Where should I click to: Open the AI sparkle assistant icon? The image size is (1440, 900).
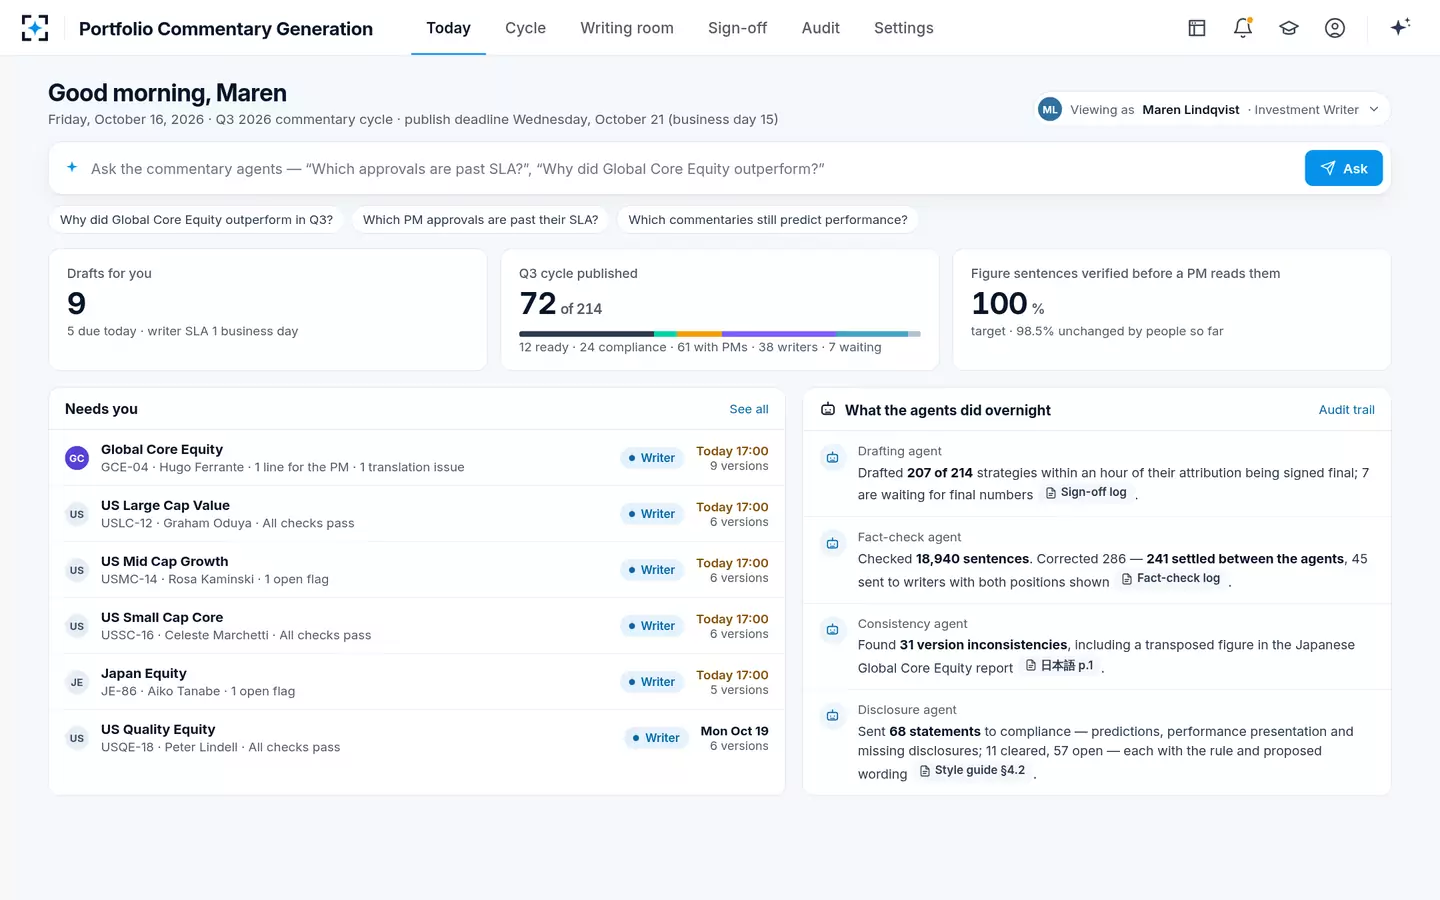1400,27
